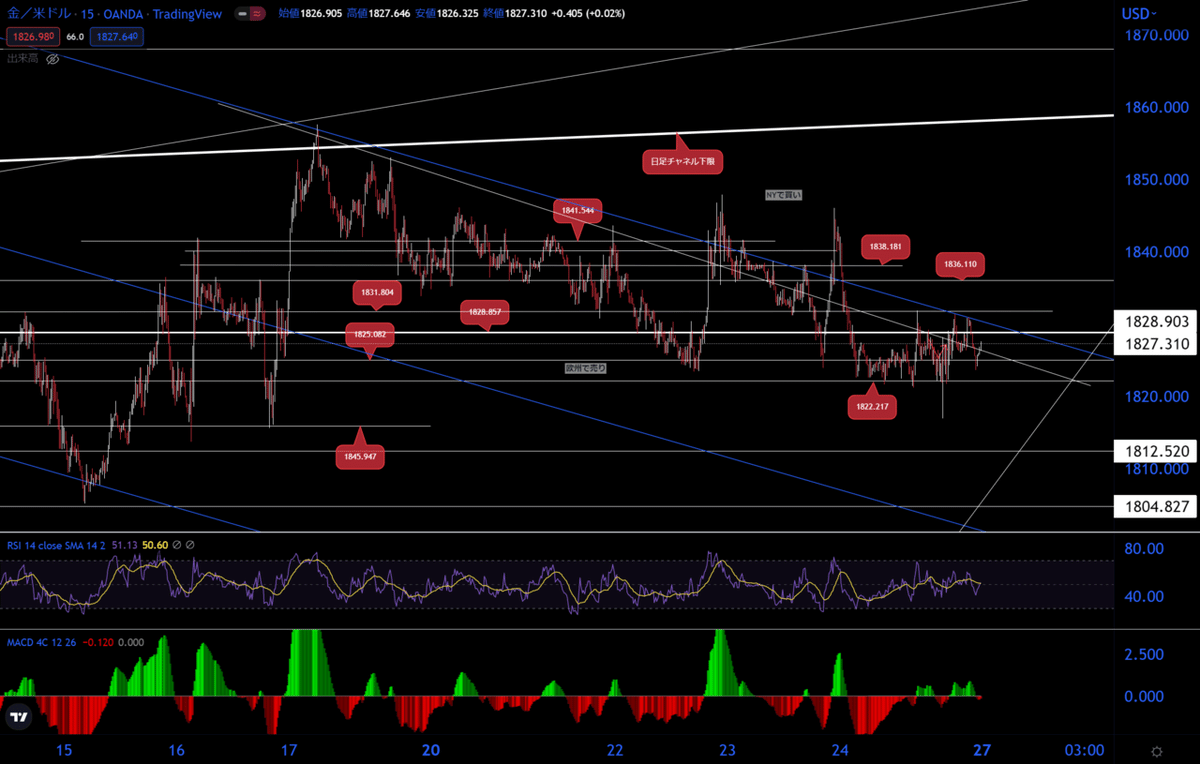This screenshot has width=1200, height=764.
Task: Select the 1845.947 price callout
Action: [x=360, y=456]
